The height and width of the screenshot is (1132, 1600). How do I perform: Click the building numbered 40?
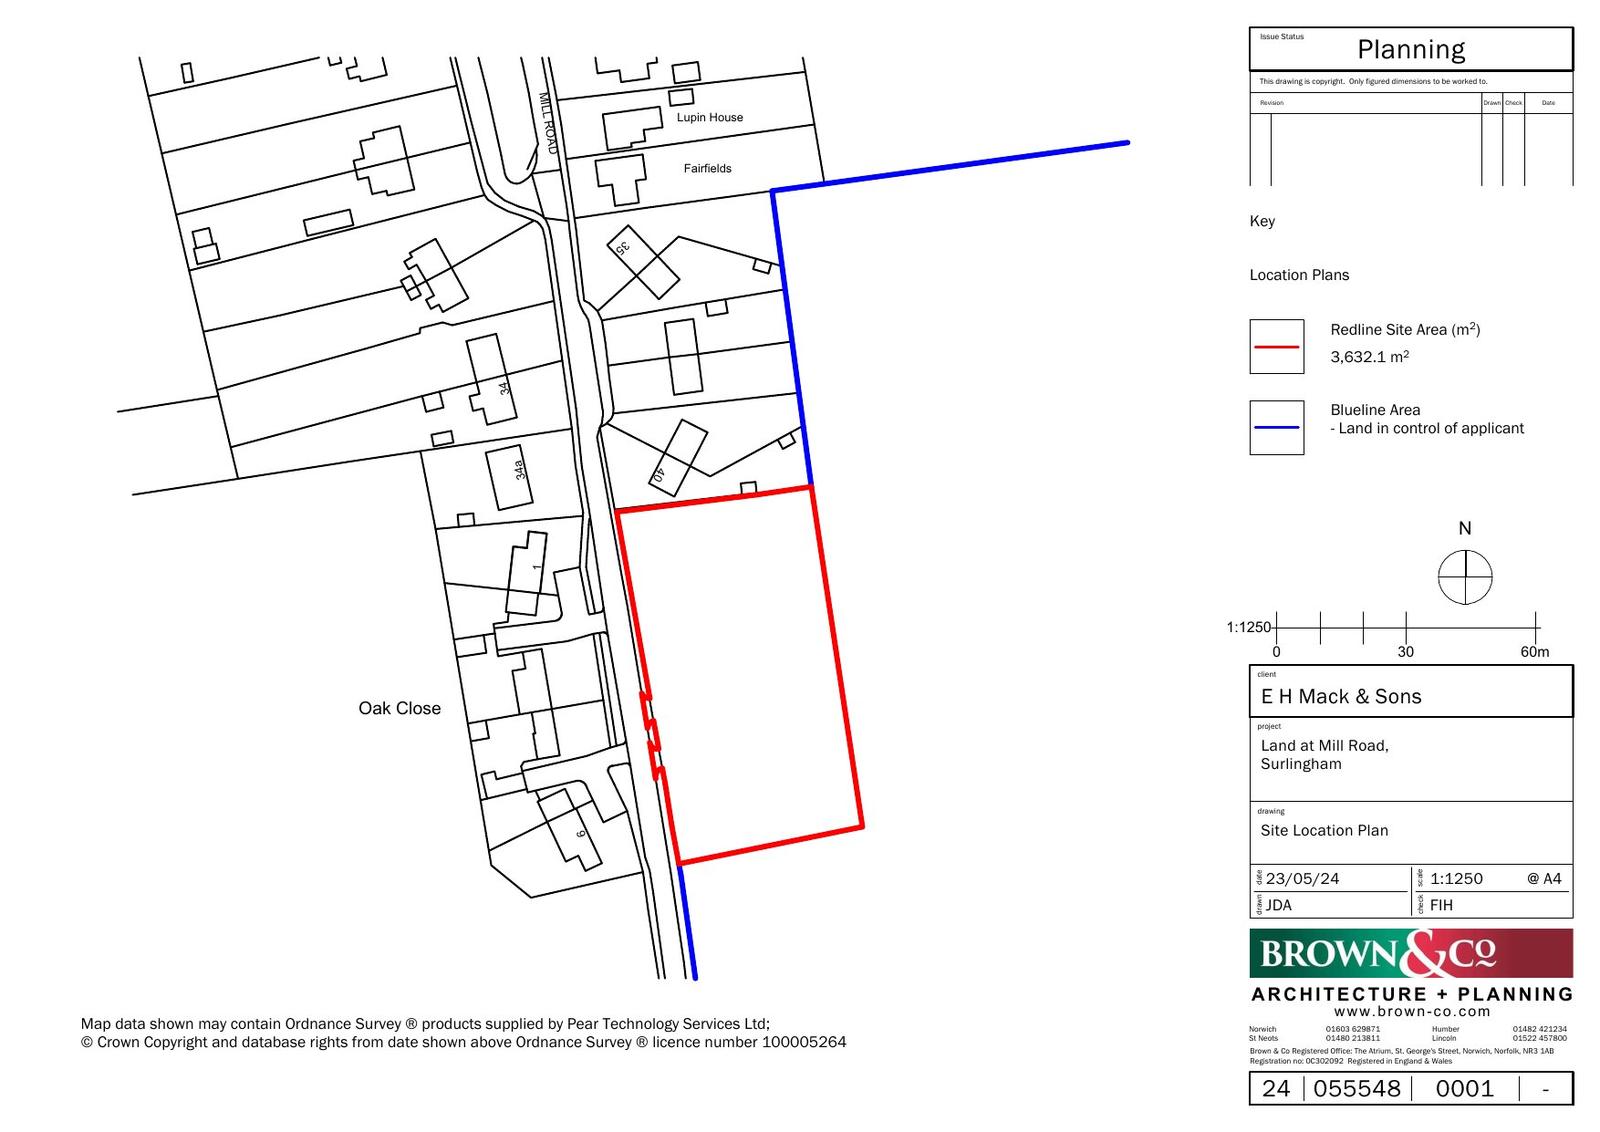tap(679, 458)
